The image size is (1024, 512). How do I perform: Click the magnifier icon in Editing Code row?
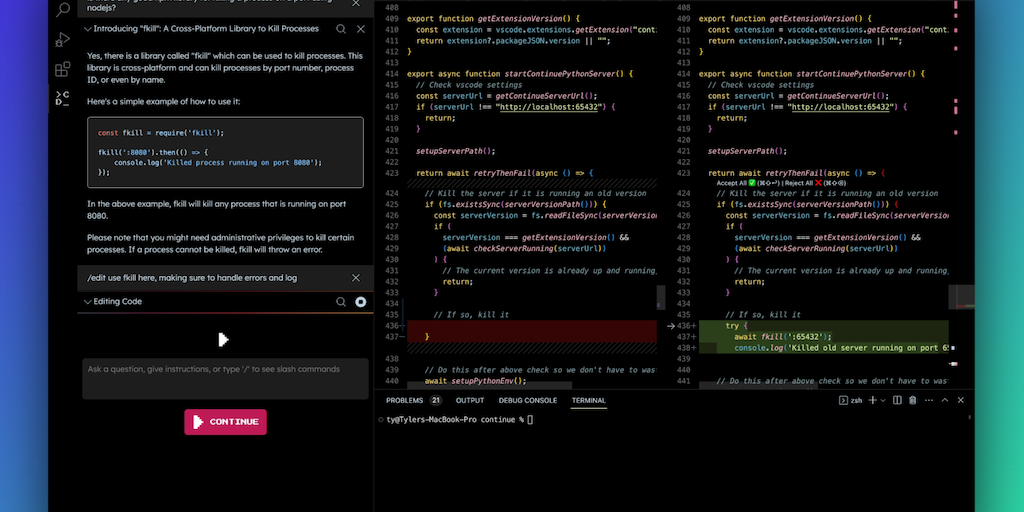tap(341, 301)
